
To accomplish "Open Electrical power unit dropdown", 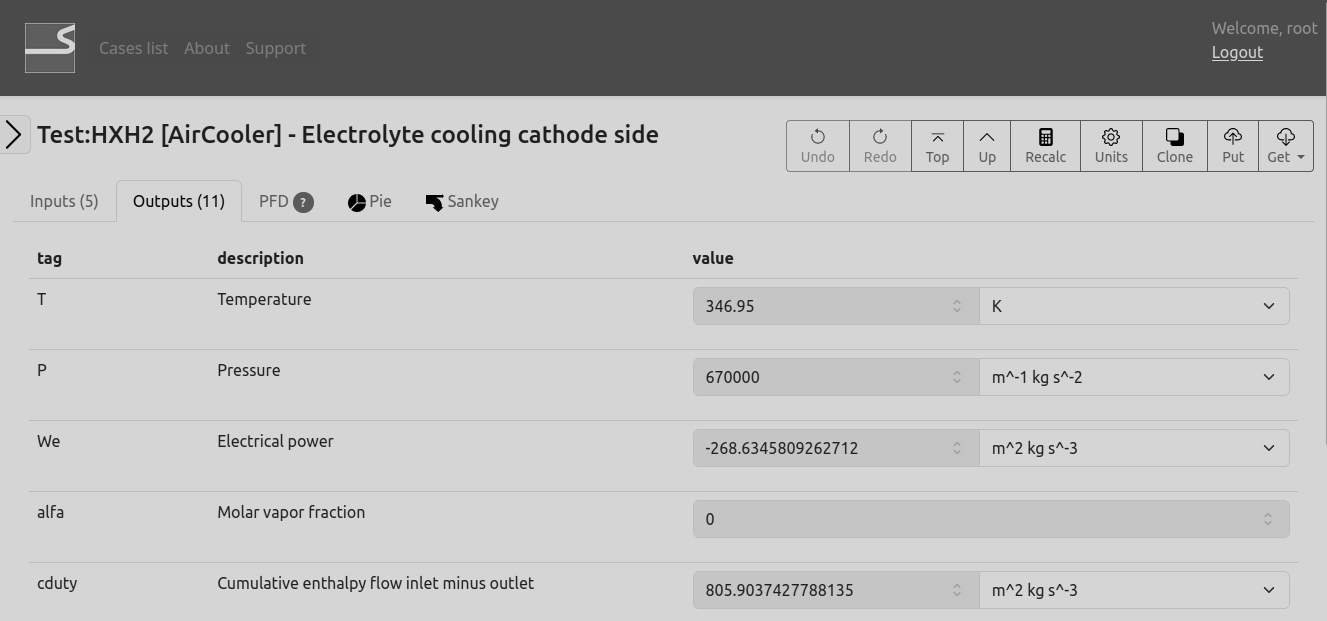I will tap(1133, 448).
